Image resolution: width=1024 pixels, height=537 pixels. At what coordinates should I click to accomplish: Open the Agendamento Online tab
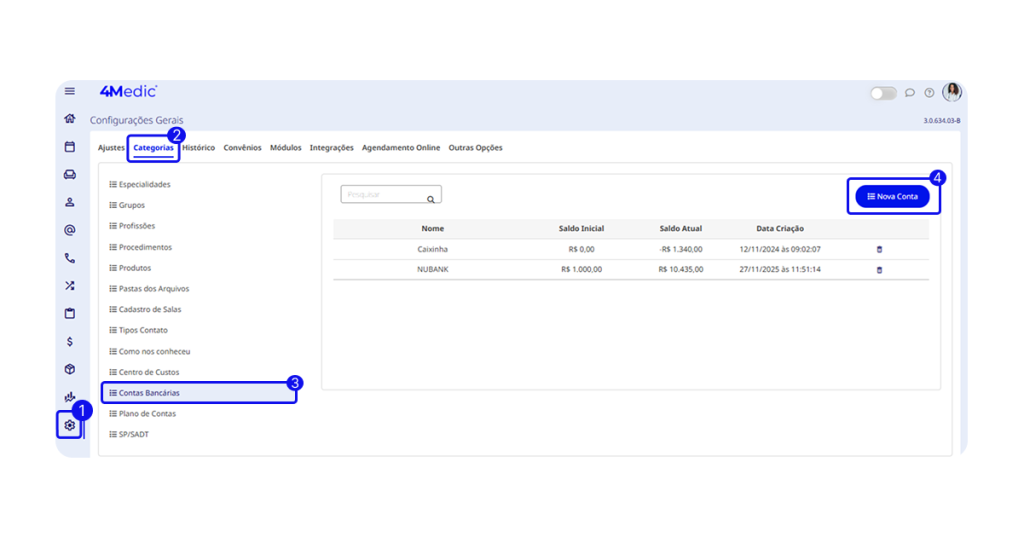(401, 148)
